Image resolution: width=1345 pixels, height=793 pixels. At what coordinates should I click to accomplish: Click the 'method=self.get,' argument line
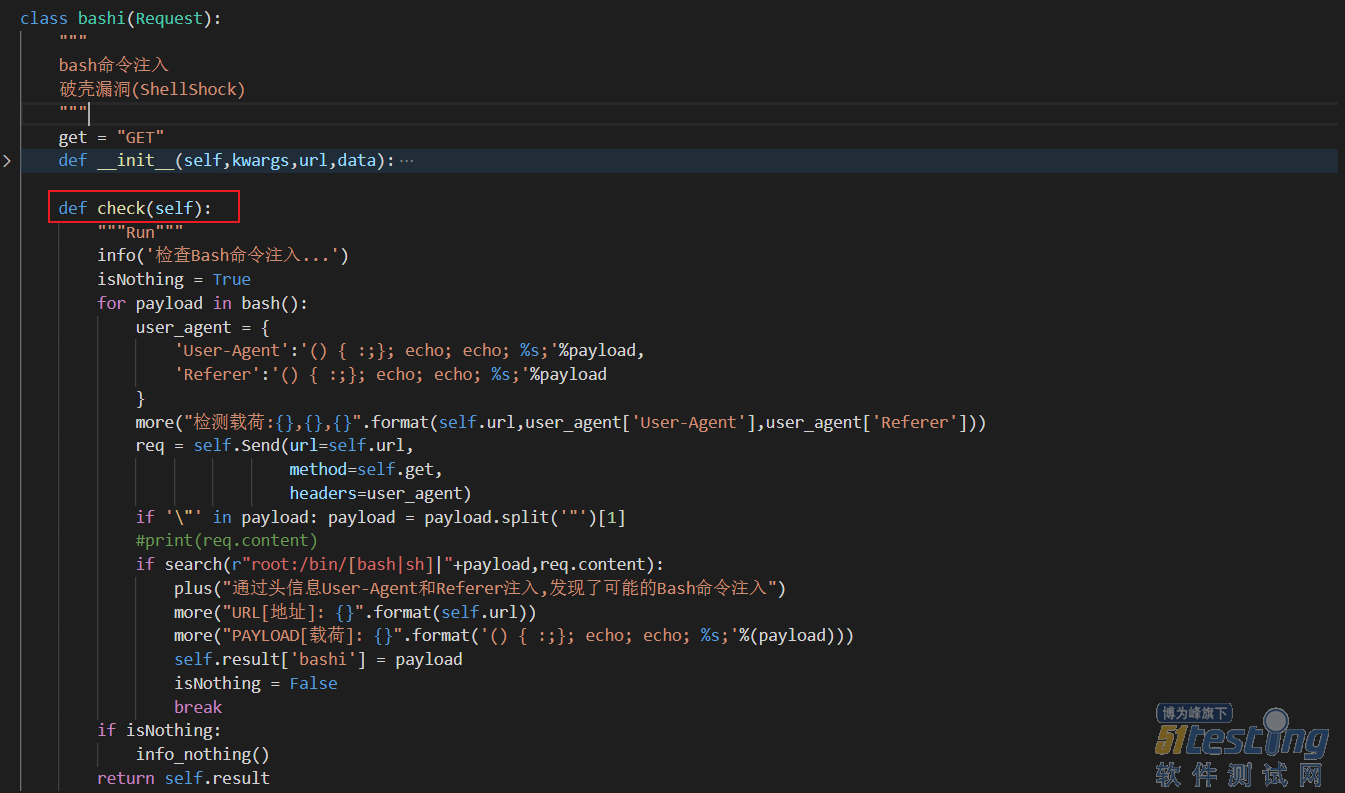(366, 469)
